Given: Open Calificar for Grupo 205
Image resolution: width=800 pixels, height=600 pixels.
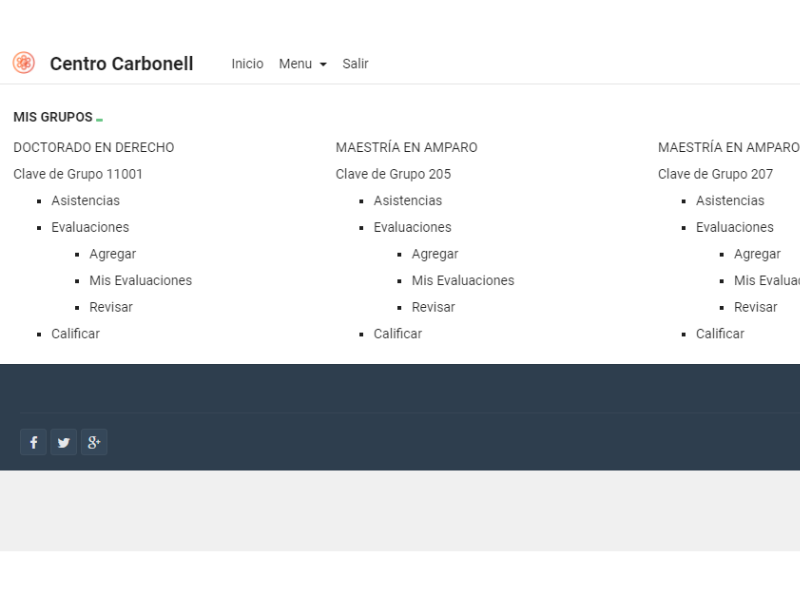Looking at the screenshot, I should point(397,334).
